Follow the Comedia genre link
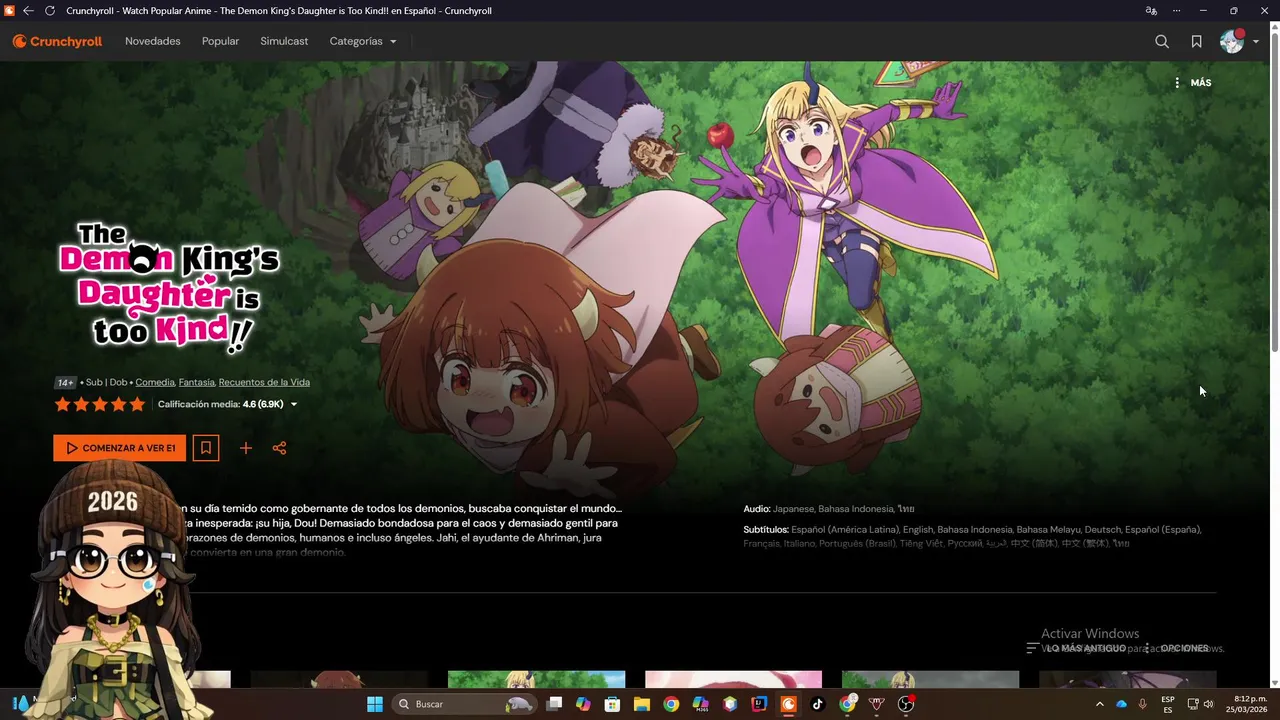The width and height of the screenshot is (1280, 720). click(x=155, y=382)
